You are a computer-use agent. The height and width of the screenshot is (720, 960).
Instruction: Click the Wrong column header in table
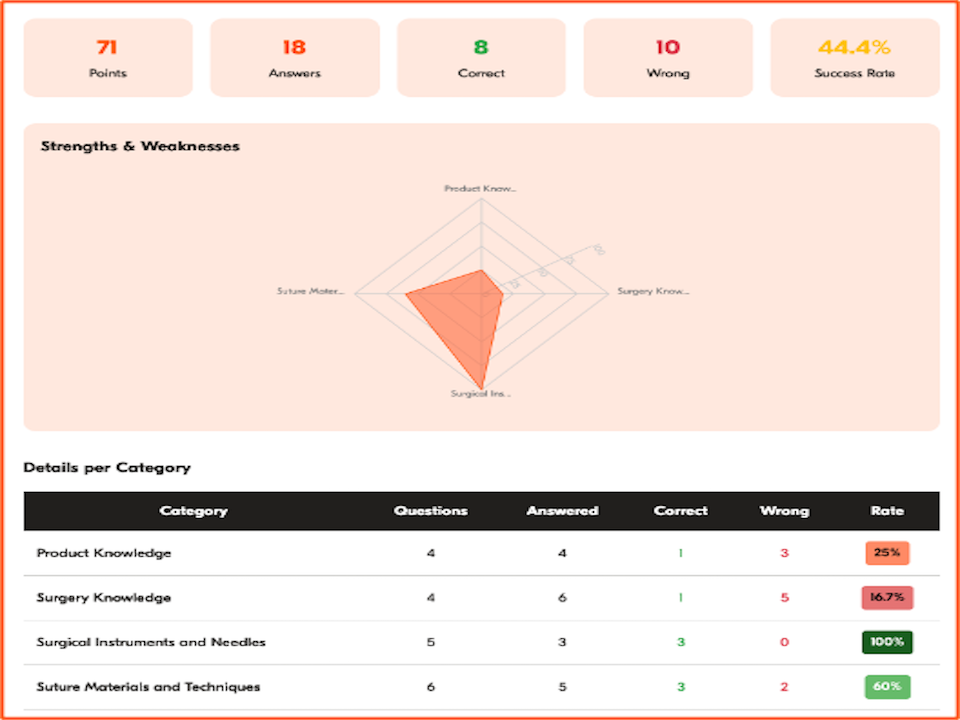point(784,511)
